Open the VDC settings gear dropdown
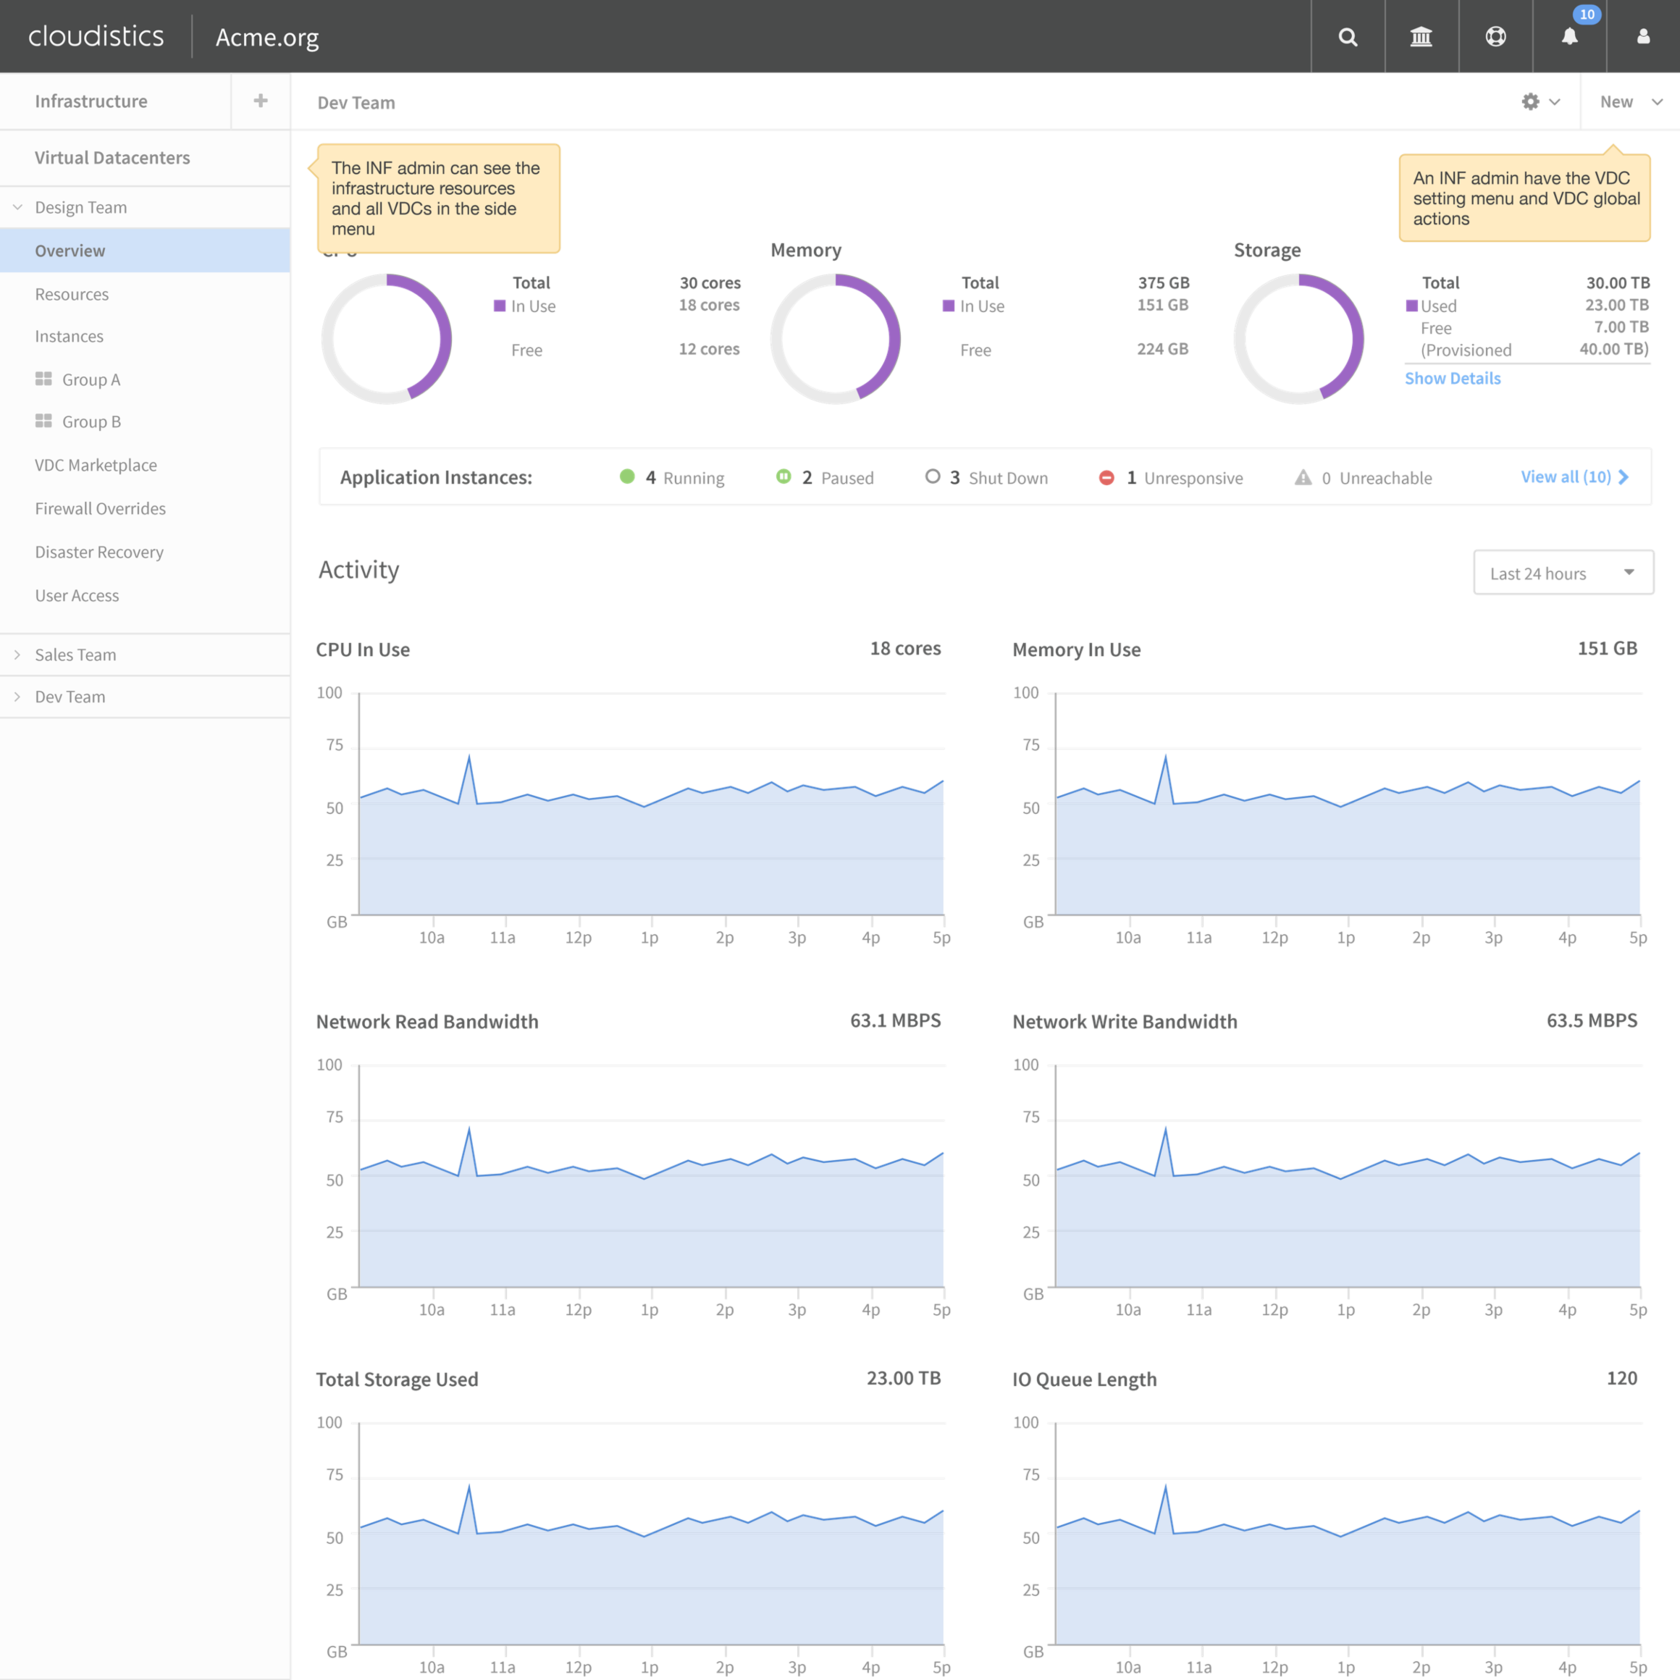Image resolution: width=1680 pixels, height=1680 pixels. 1540,102
